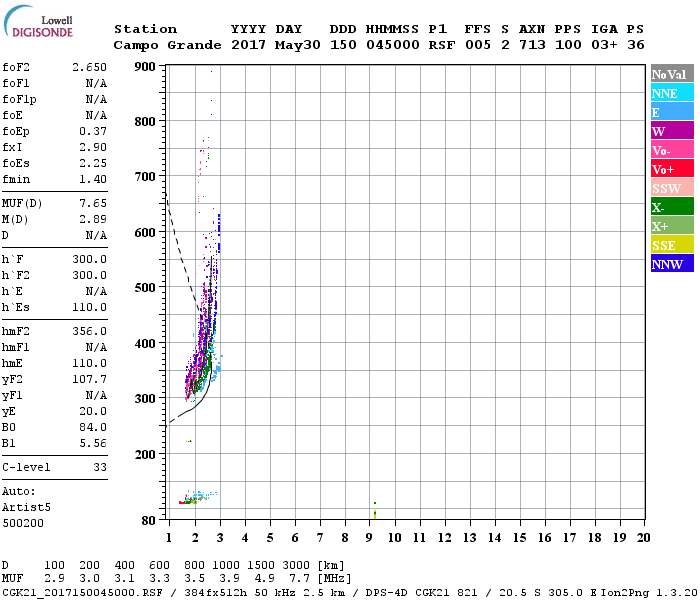700x600 pixels.
Task: Click the light green X+ legend entry
Action: pyautogui.click(x=672, y=226)
